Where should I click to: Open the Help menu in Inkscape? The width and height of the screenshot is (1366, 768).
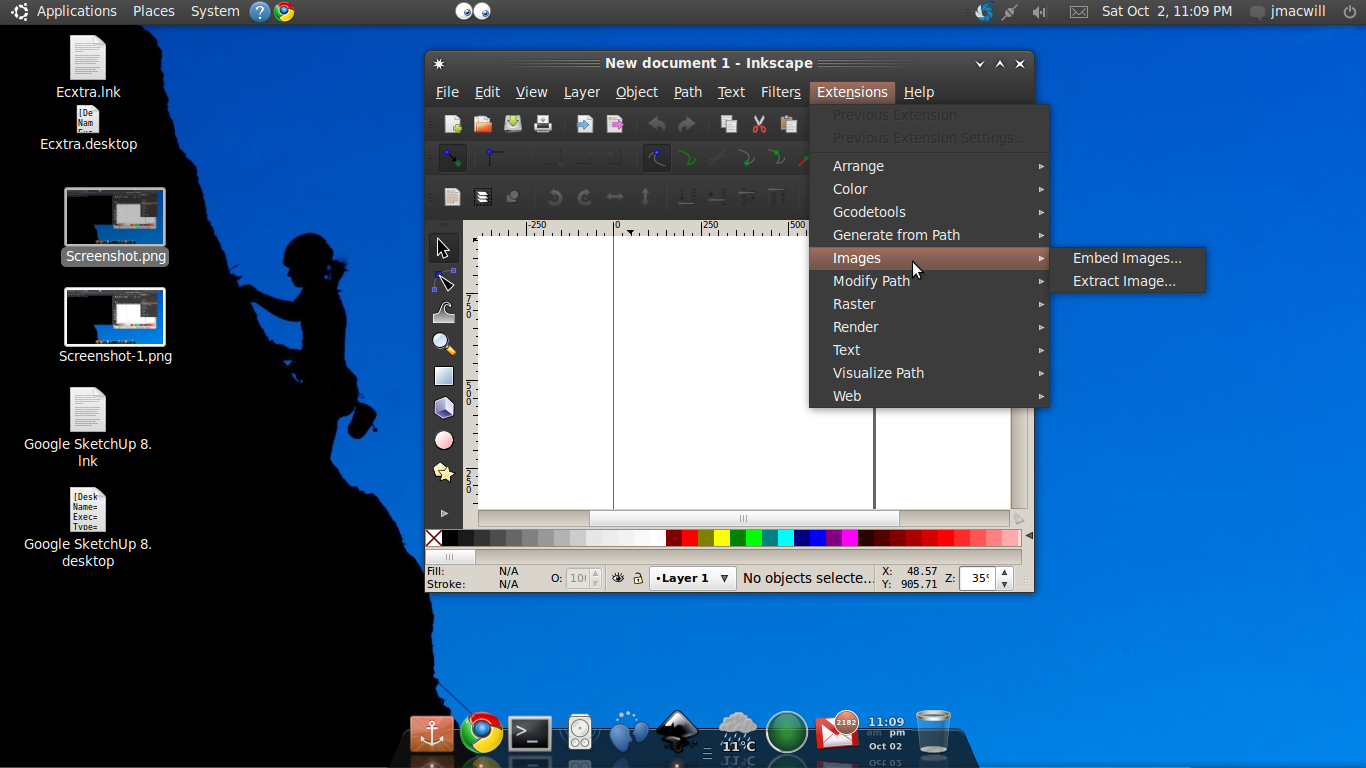(919, 92)
